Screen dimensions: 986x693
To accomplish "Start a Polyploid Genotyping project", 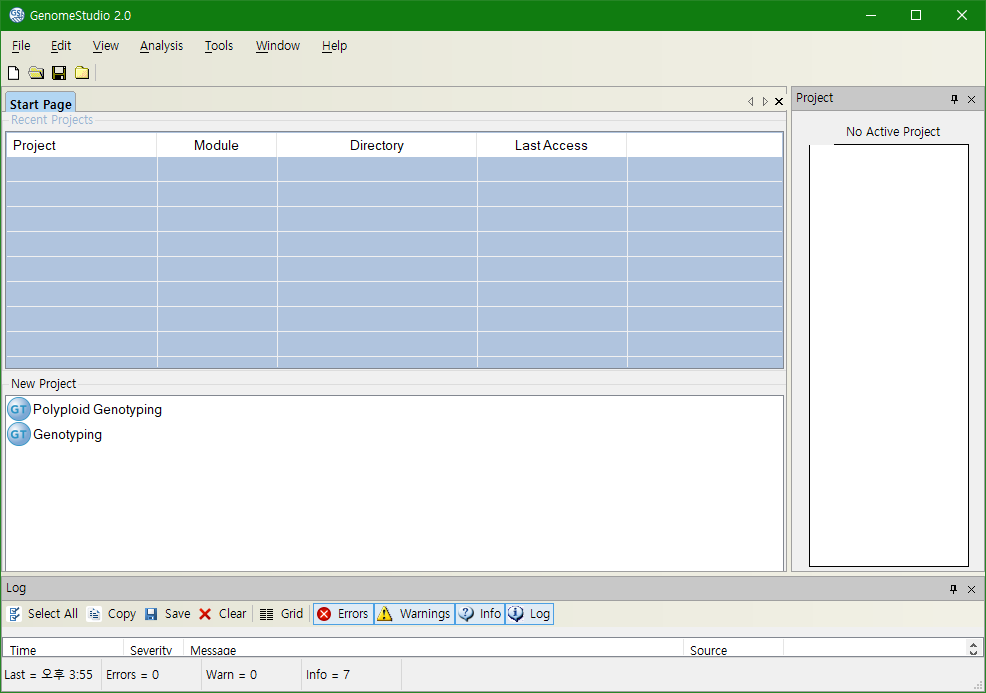I will pos(97,409).
